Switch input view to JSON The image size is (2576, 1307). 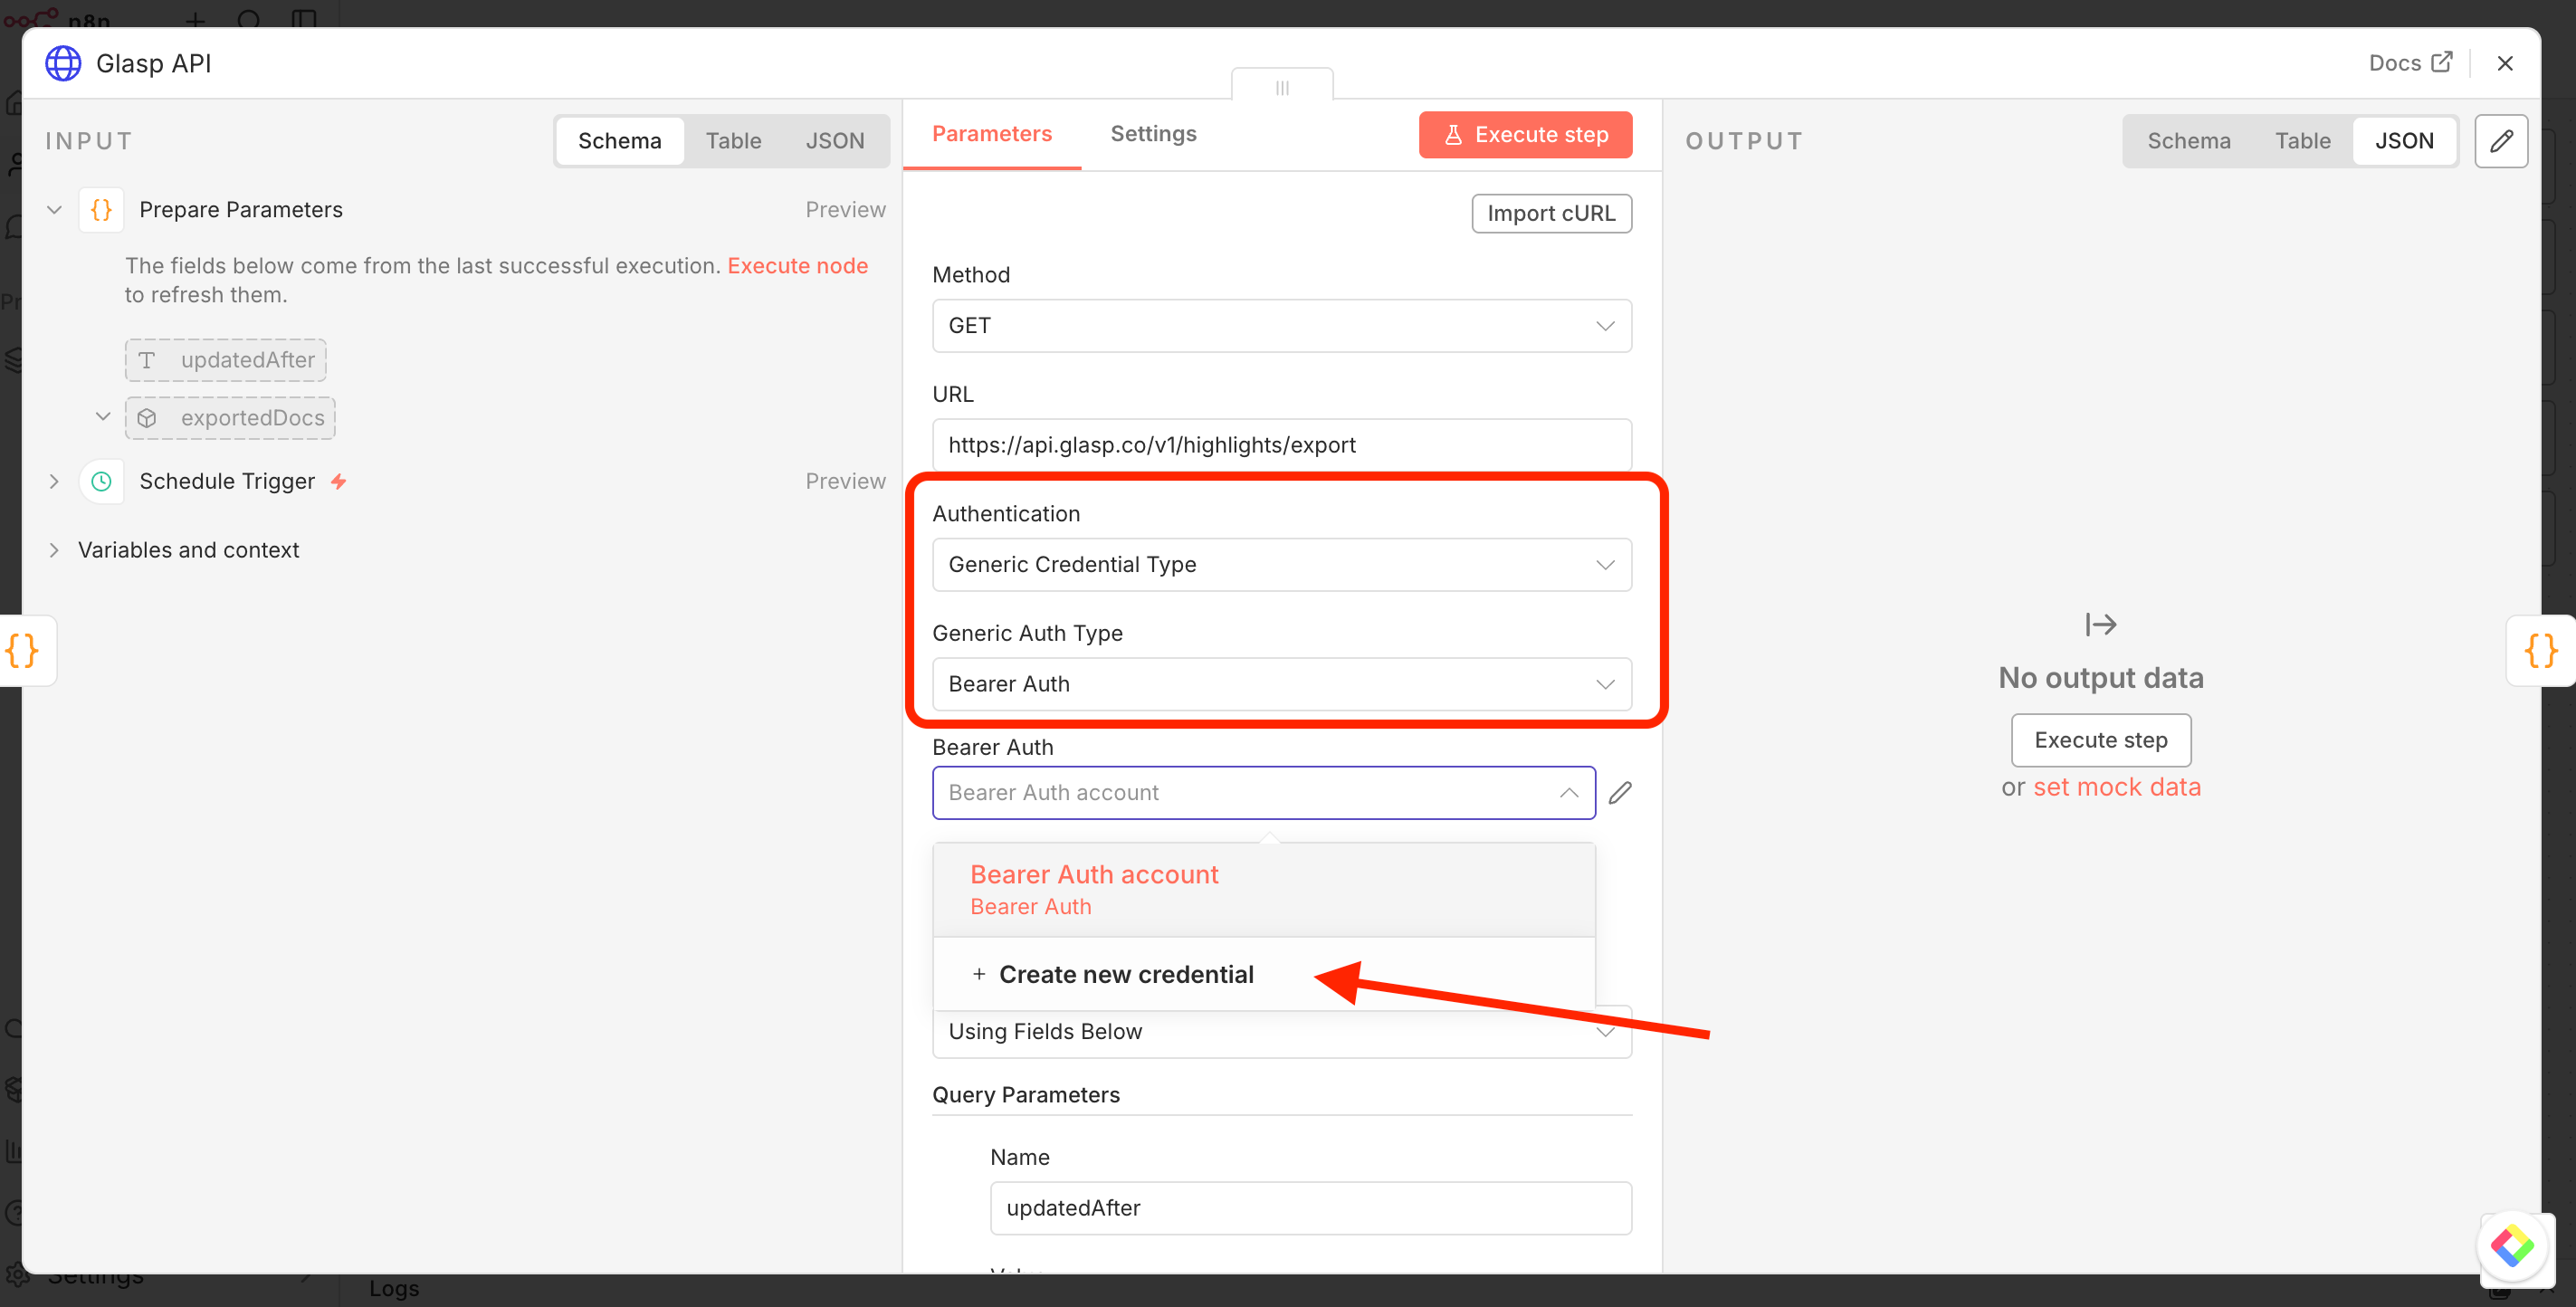tap(834, 141)
